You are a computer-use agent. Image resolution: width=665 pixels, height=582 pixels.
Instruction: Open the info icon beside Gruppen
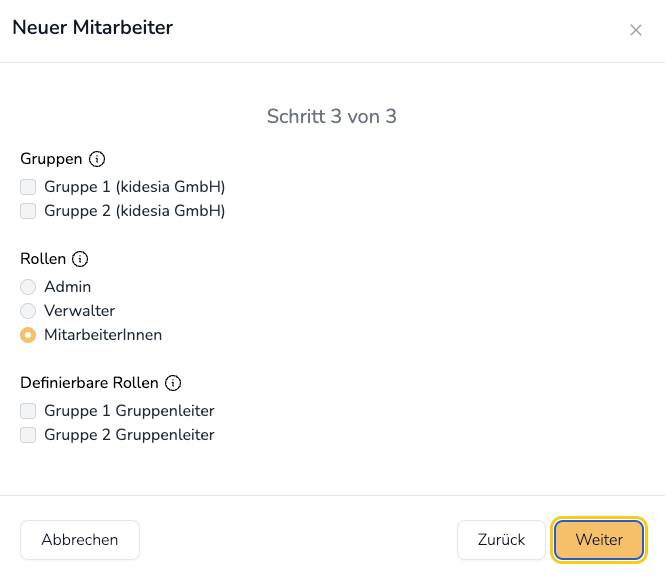pos(97,159)
